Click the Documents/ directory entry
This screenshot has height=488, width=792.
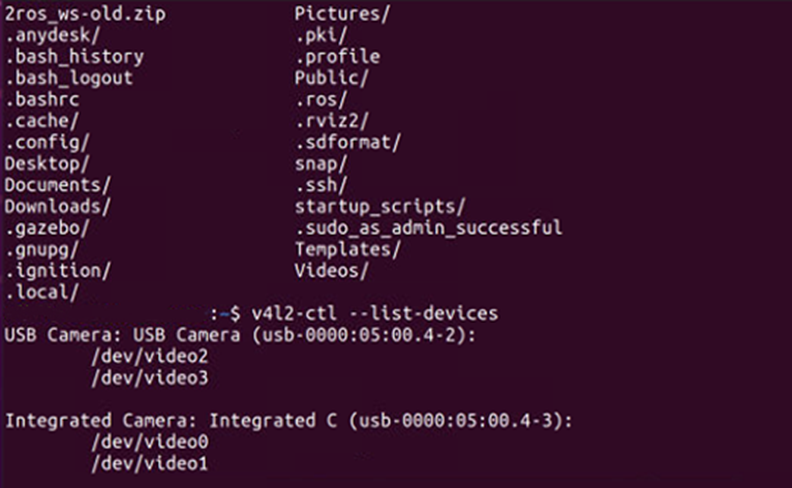58,185
